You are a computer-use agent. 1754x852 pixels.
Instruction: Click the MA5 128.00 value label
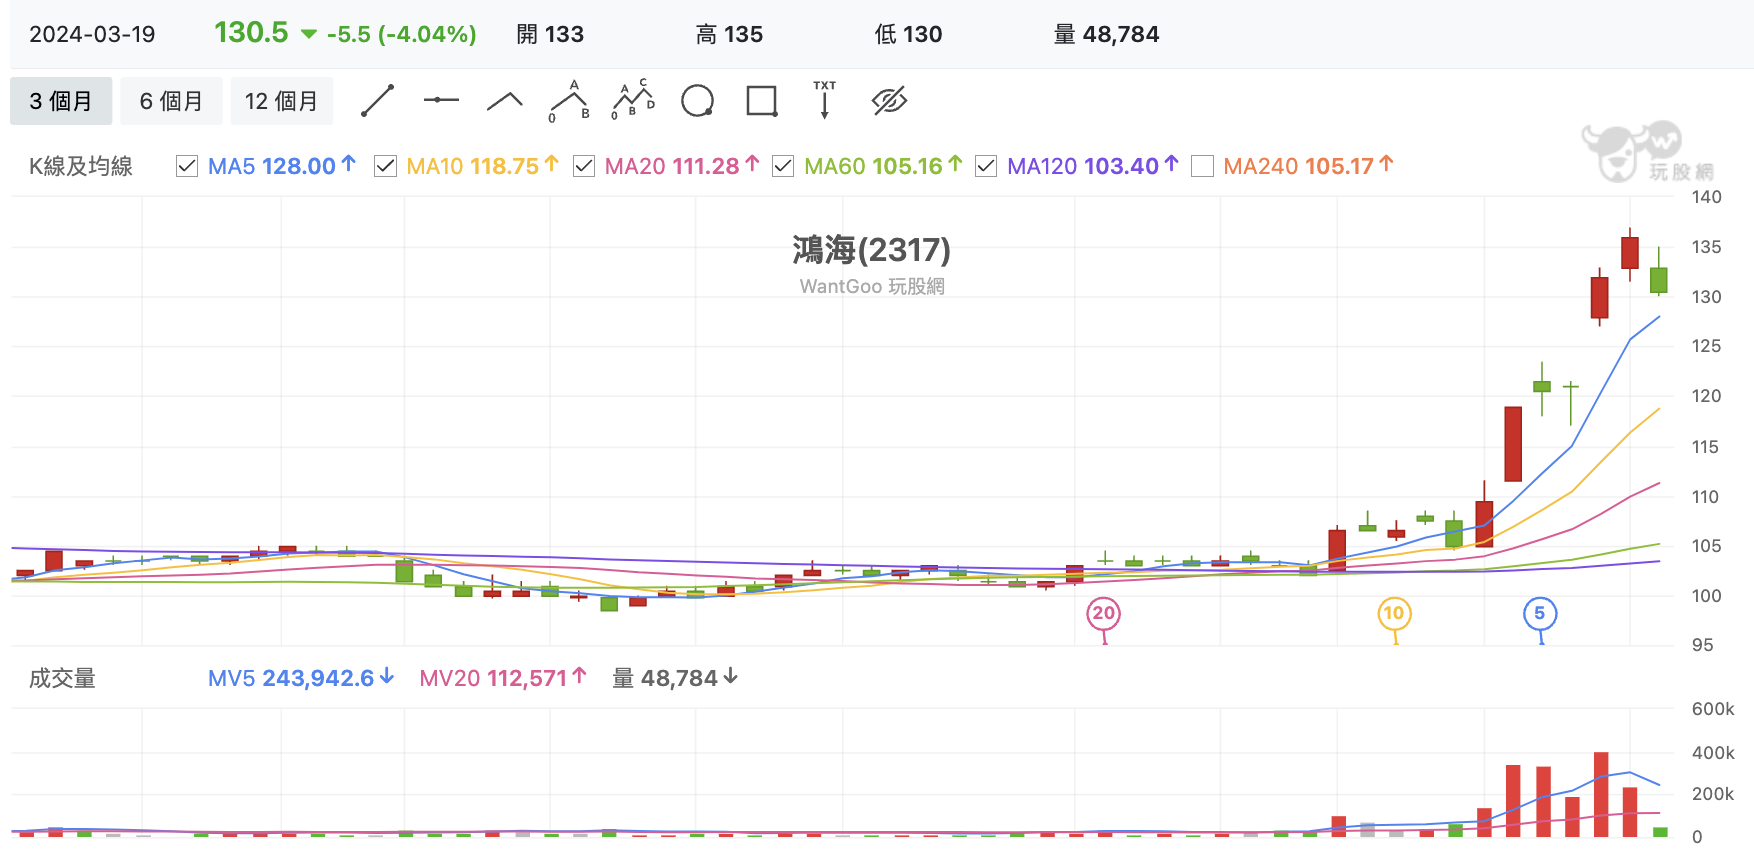(x=282, y=166)
